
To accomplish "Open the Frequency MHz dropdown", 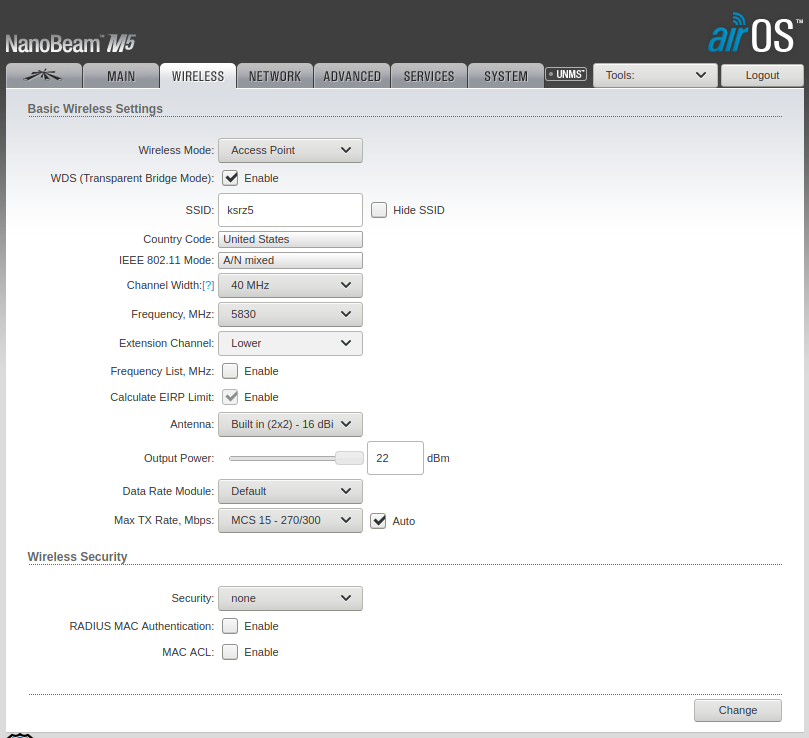I will coord(290,314).
